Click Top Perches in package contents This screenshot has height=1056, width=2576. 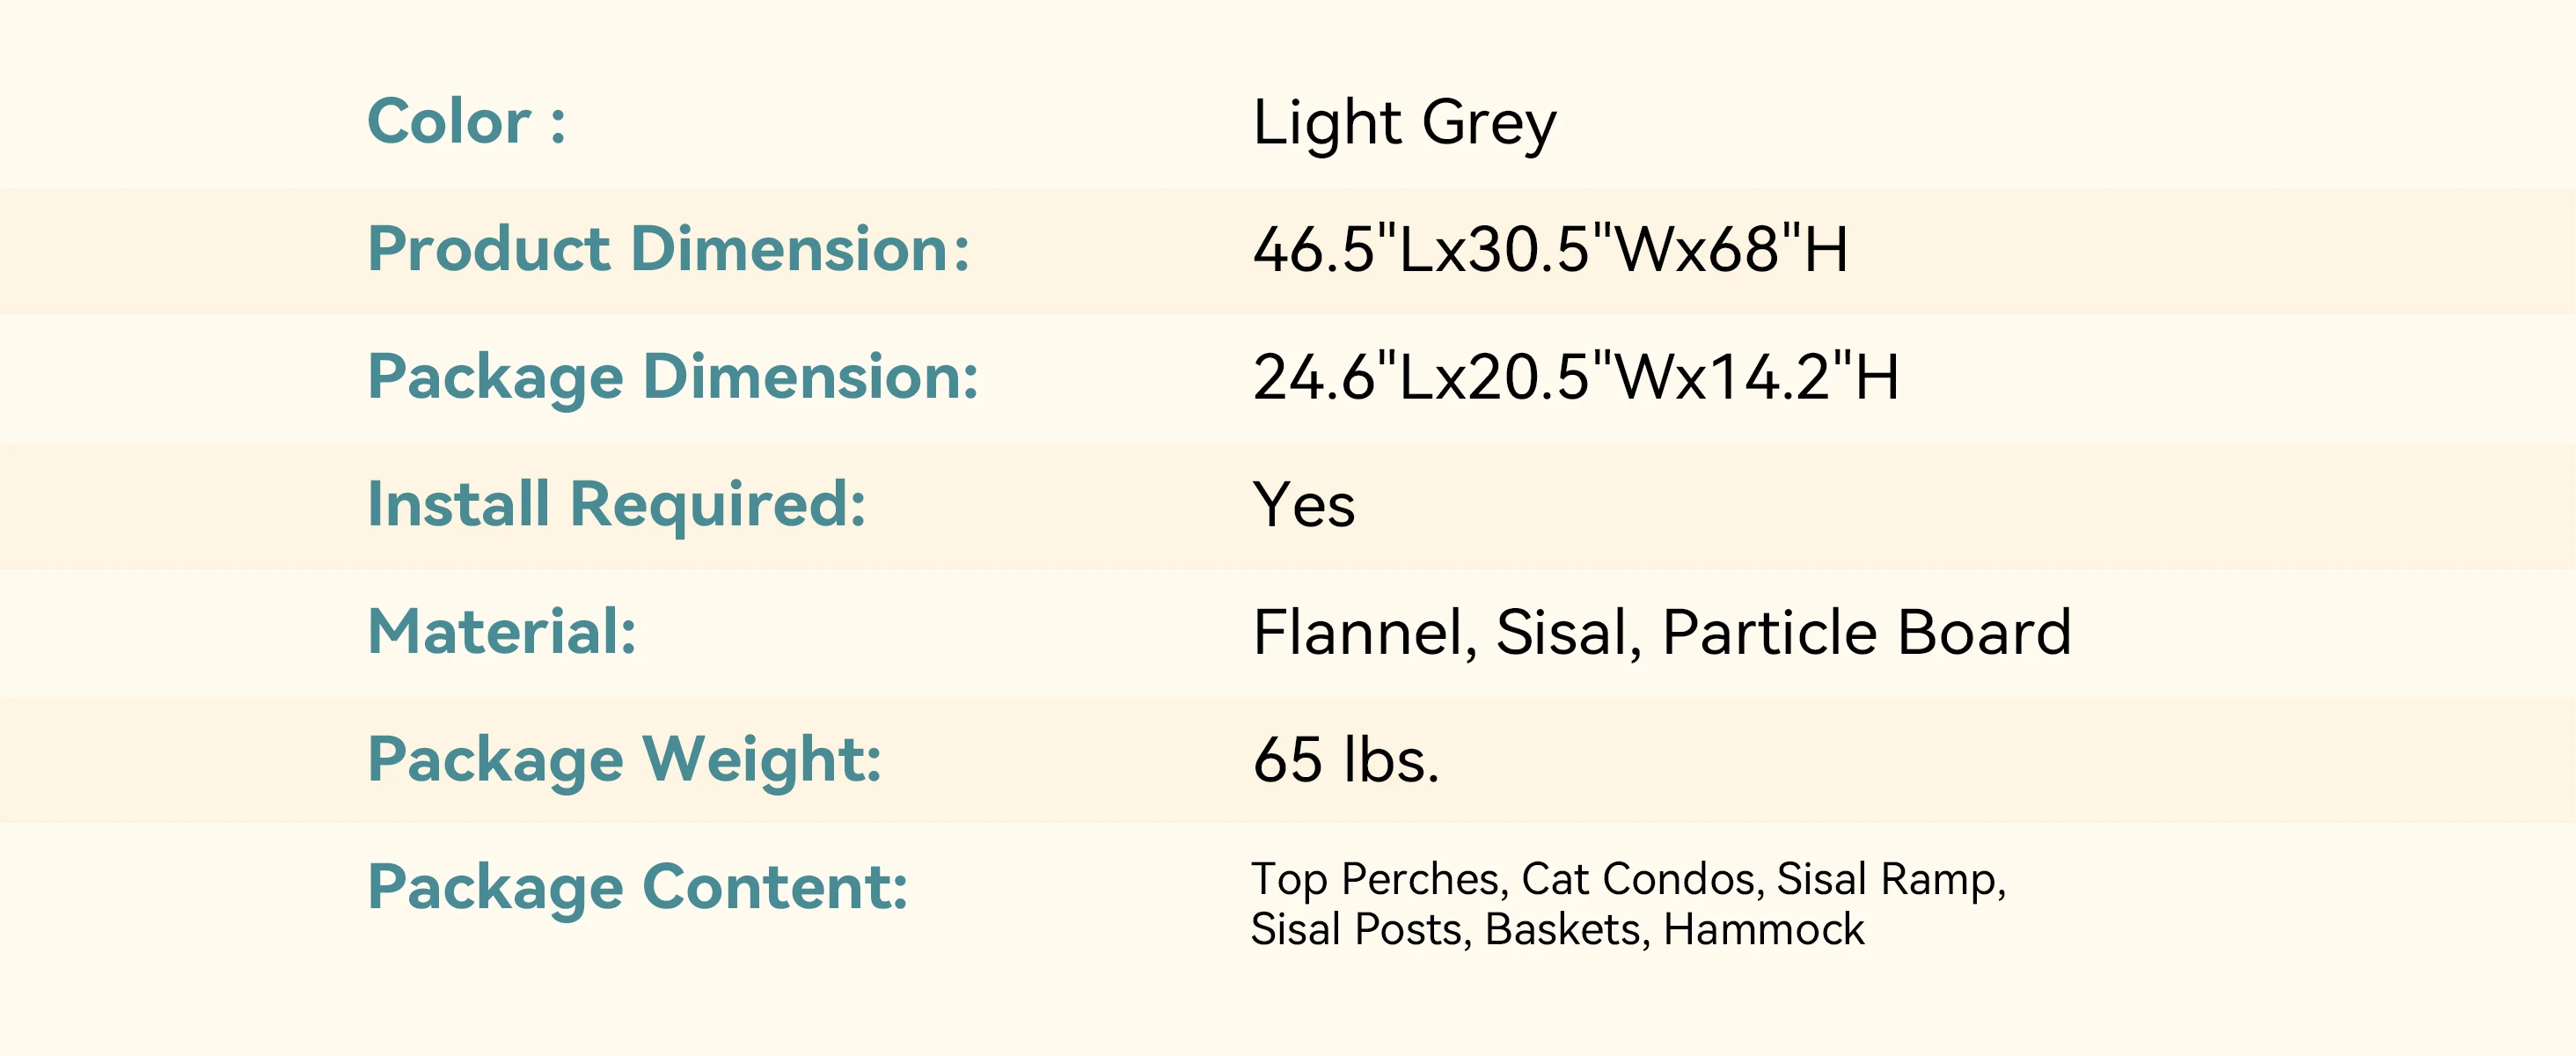(x=1376, y=880)
